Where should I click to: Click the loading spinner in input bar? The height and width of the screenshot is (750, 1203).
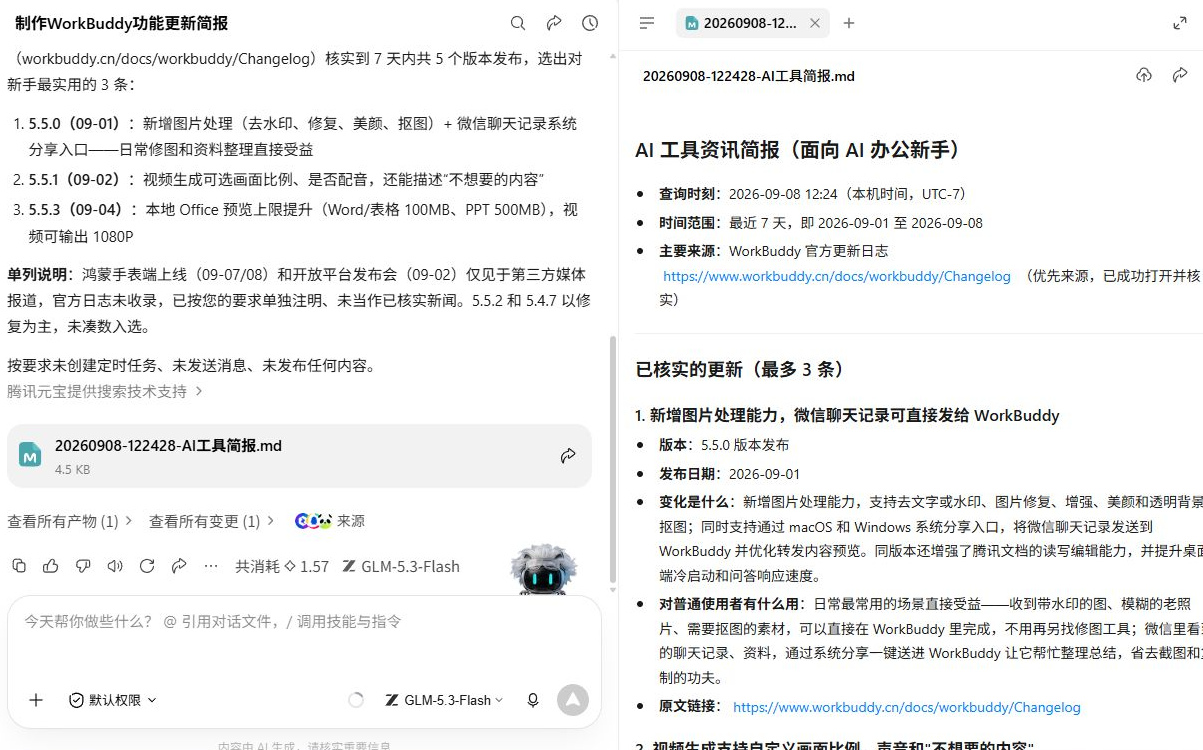356,700
